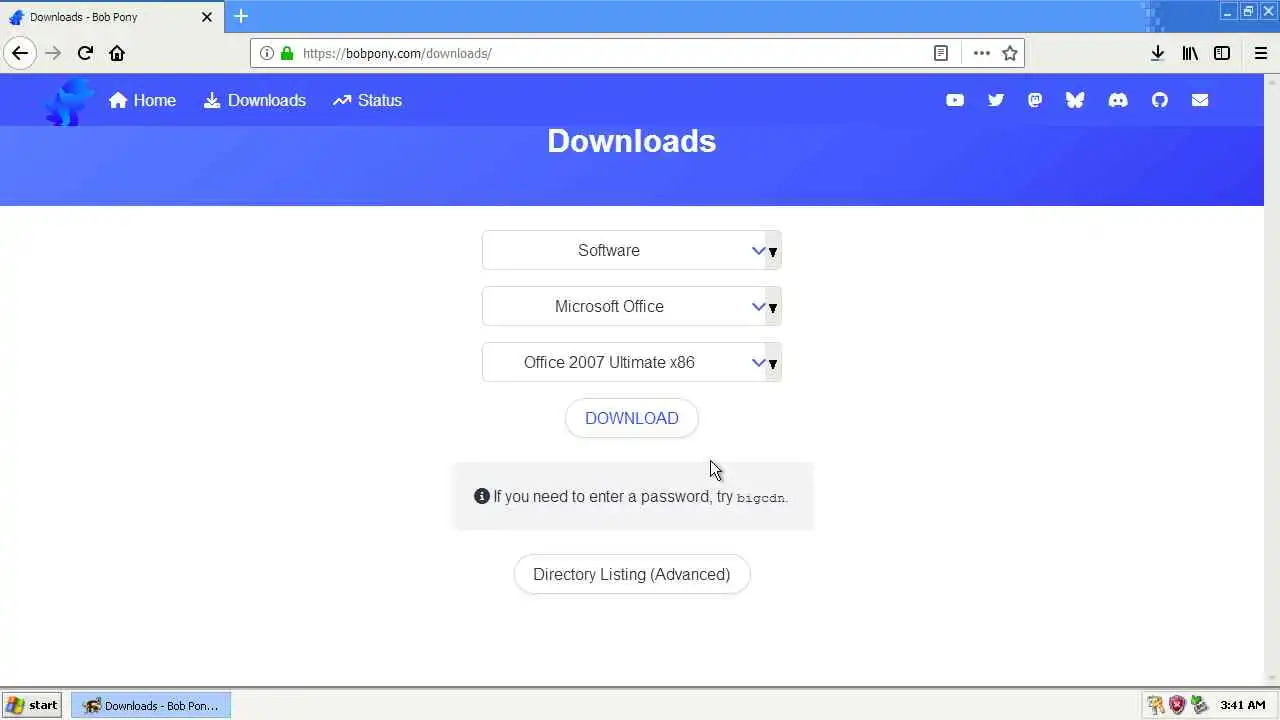1280x720 pixels.
Task: Open page actions three-dots menu
Action: pos(982,53)
